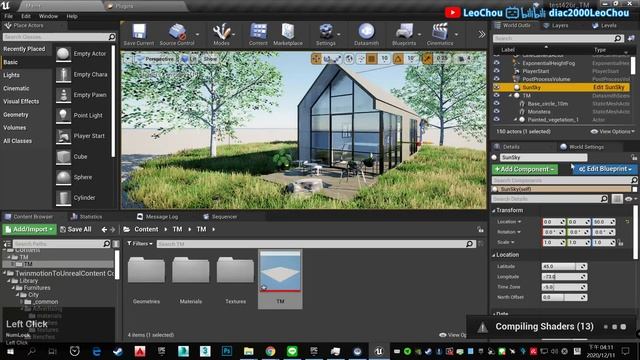
Task: Open the File menu
Action: [x=9, y=16]
